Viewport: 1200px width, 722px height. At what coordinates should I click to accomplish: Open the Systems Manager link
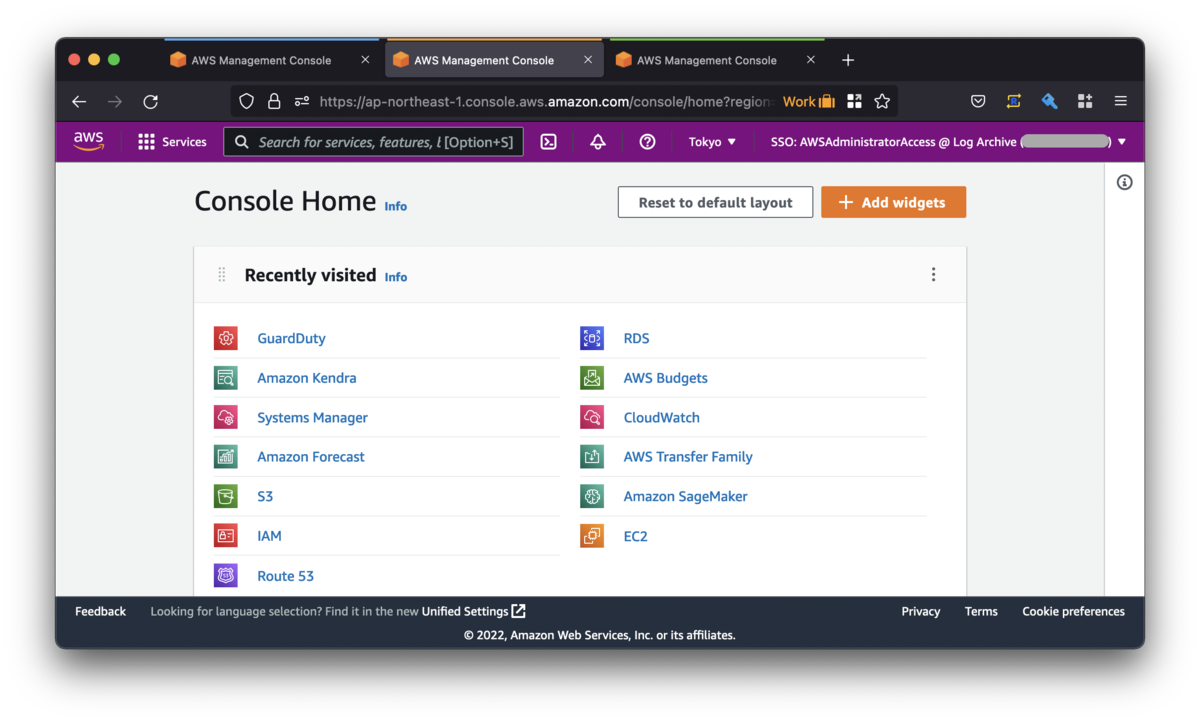pyautogui.click(x=312, y=417)
